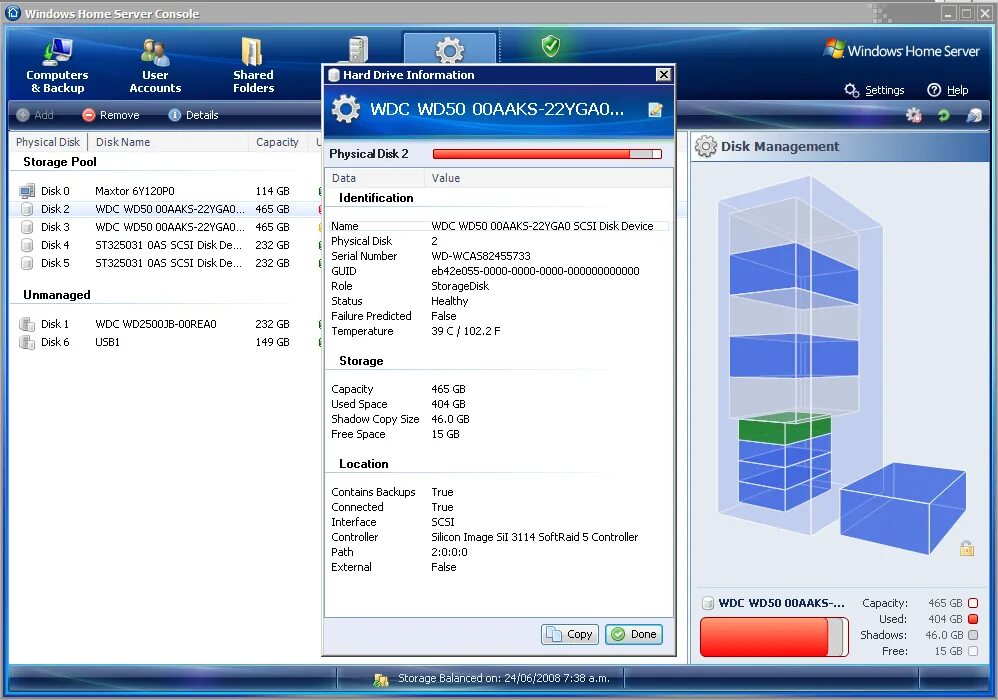
Task: Close the Hard Drive Information dialog
Action: click(663, 74)
